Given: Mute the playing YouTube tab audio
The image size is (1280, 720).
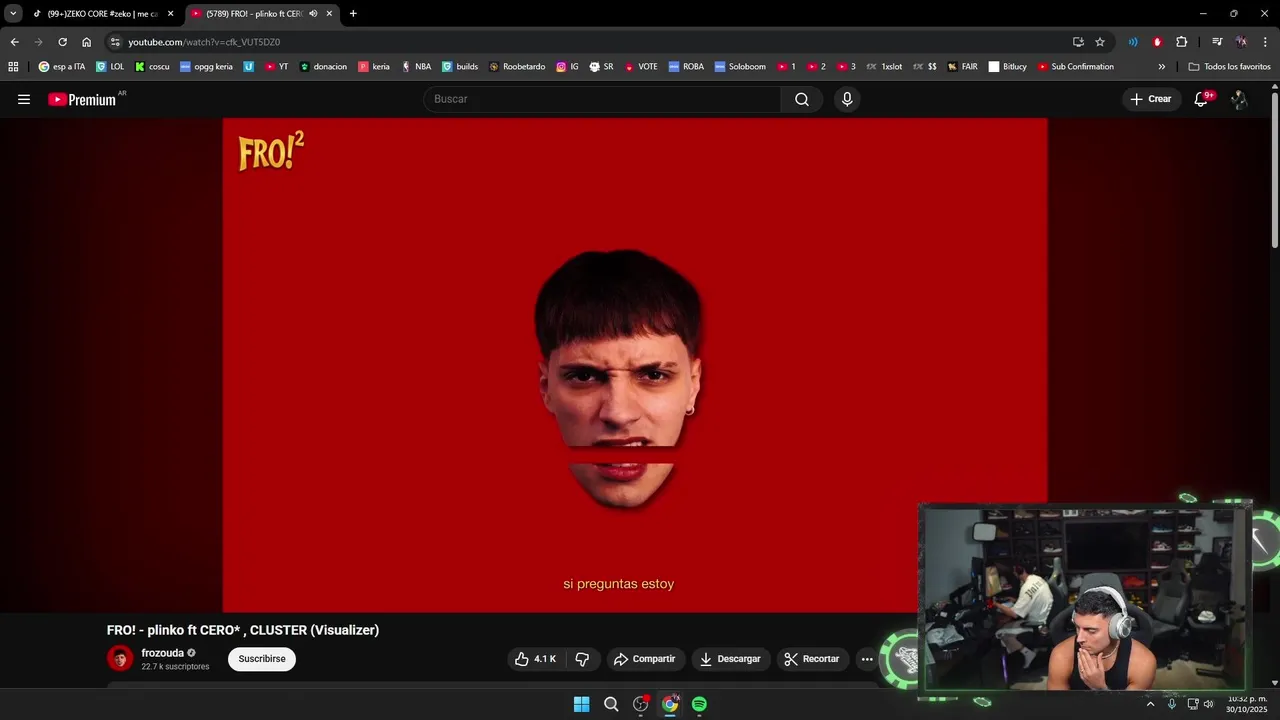Looking at the screenshot, I should pos(313,14).
